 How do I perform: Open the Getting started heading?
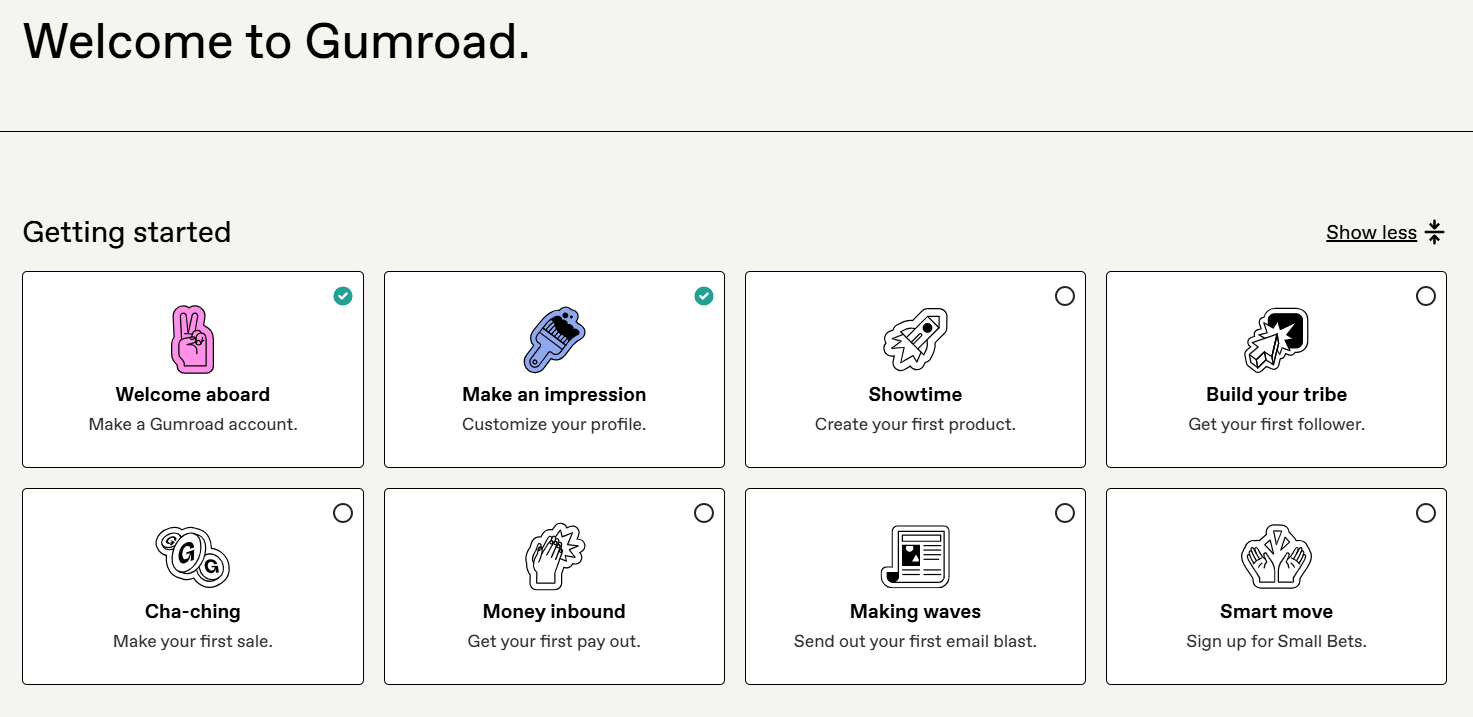(126, 231)
